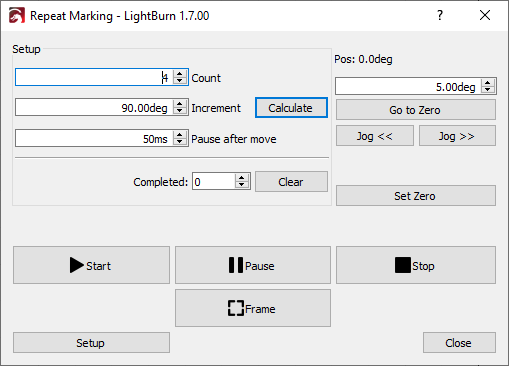Decrease Pause after move with down arrow
This screenshot has width=509, height=366.
[x=180, y=142]
